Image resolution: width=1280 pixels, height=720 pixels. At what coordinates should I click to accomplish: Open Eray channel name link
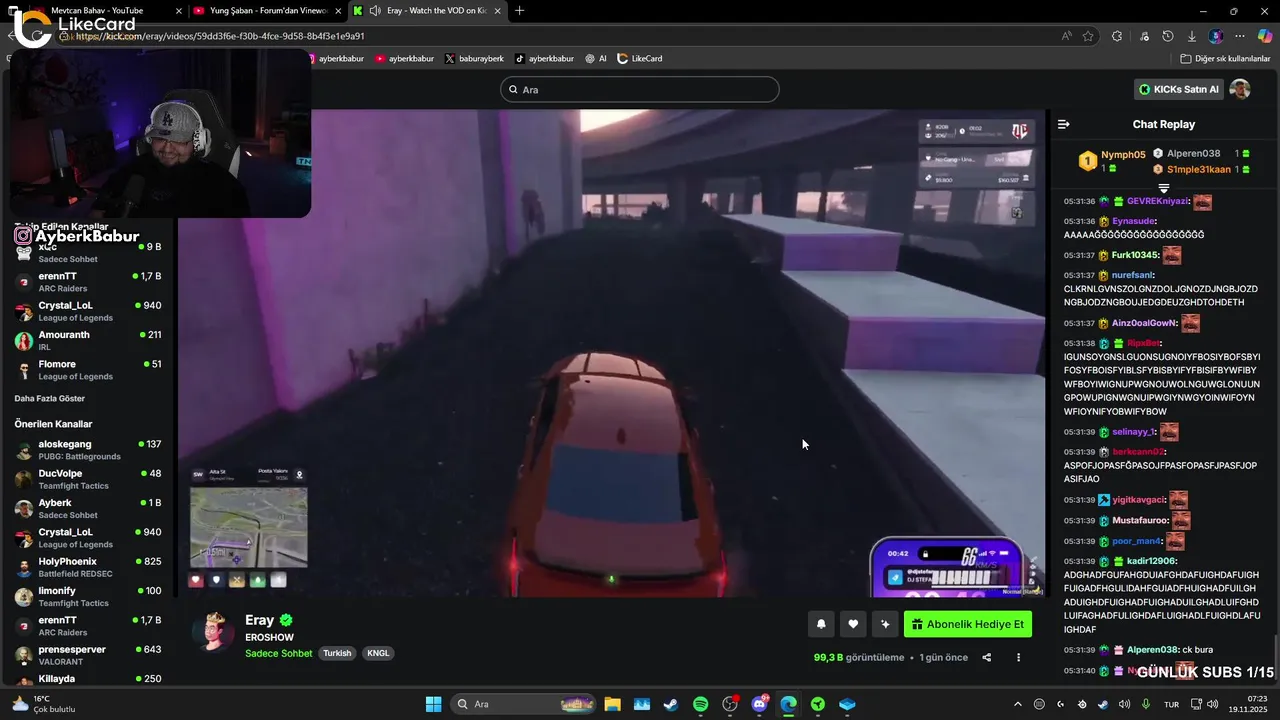pyautogui.click(x=259, y=620)
